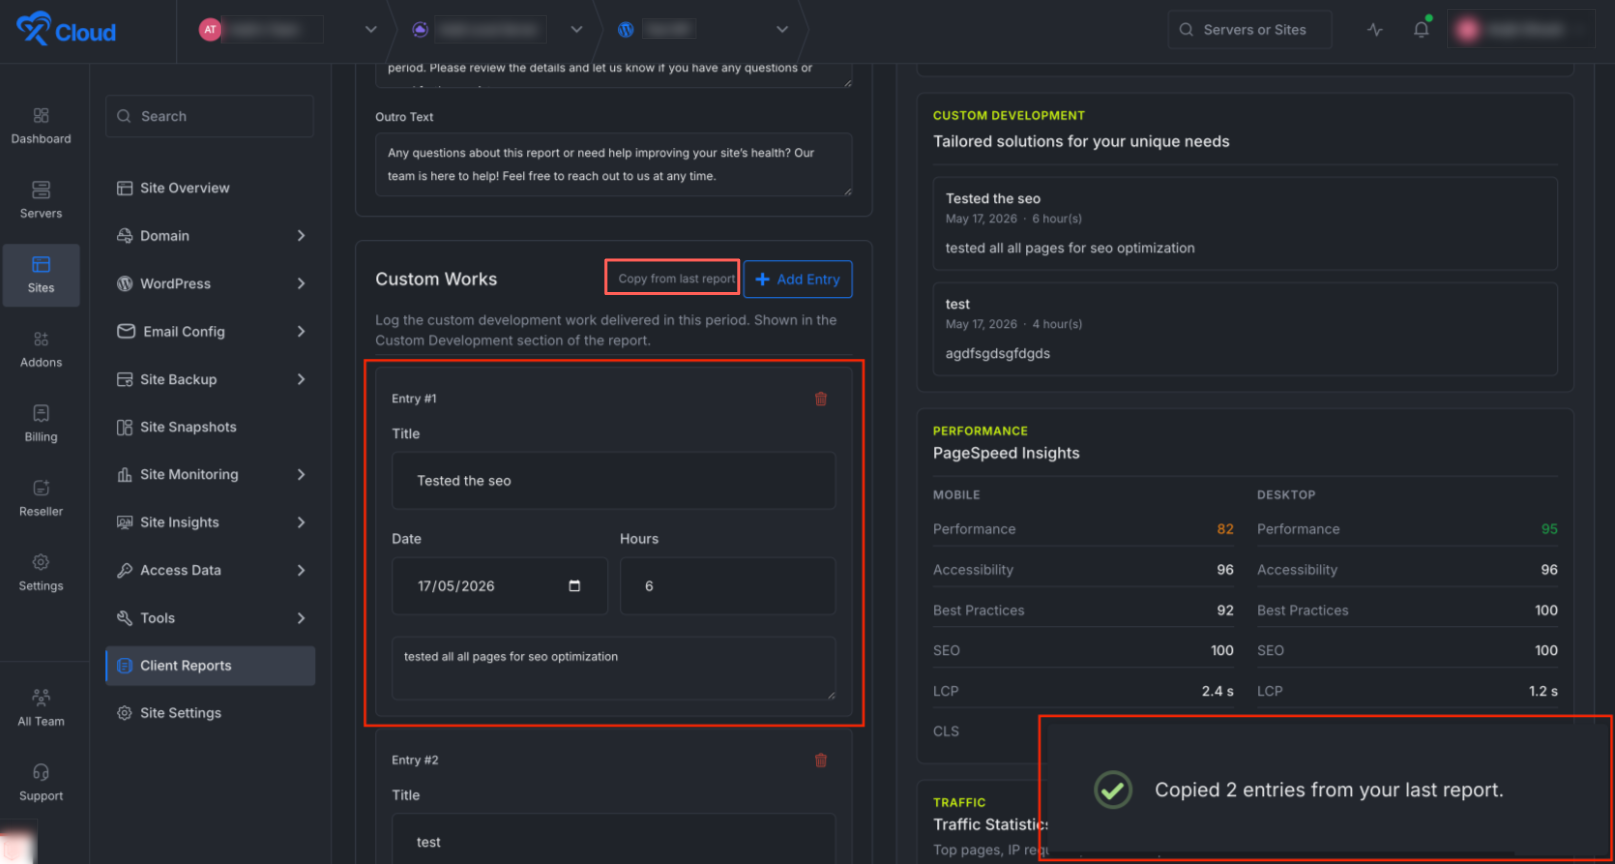The height and width of the screenshot is (864, 1615).
Task: Expand the Site Insights submenu
Action: (x=301, y=523)
